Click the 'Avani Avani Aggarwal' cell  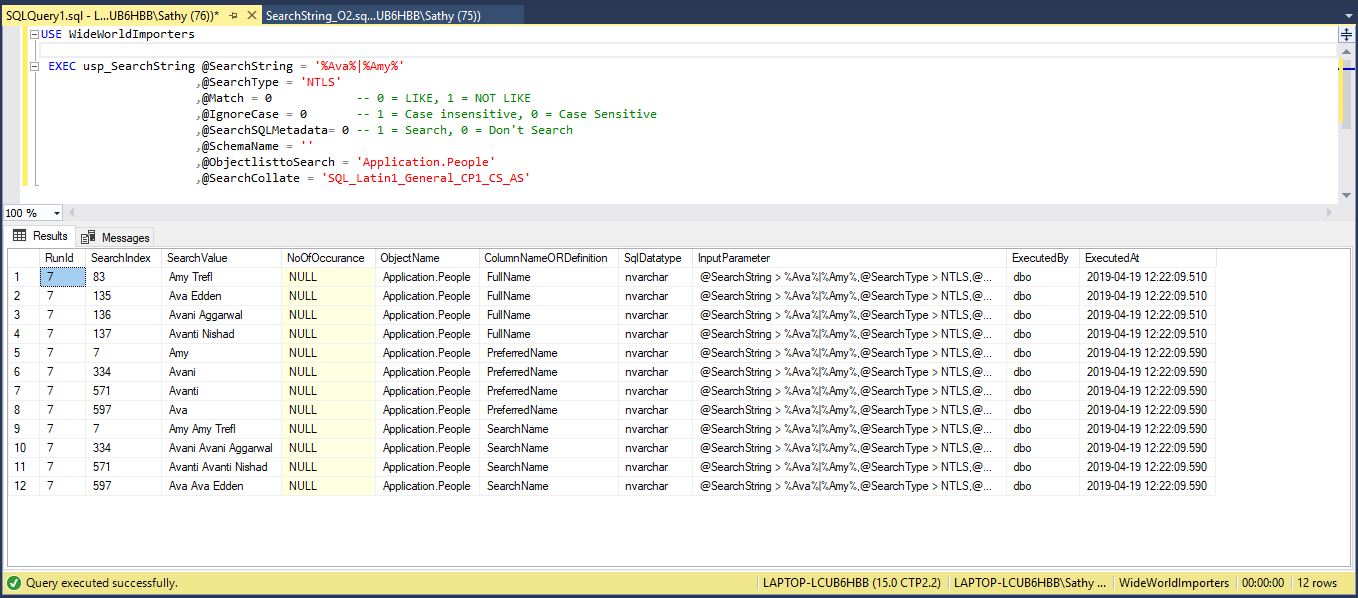221,448
